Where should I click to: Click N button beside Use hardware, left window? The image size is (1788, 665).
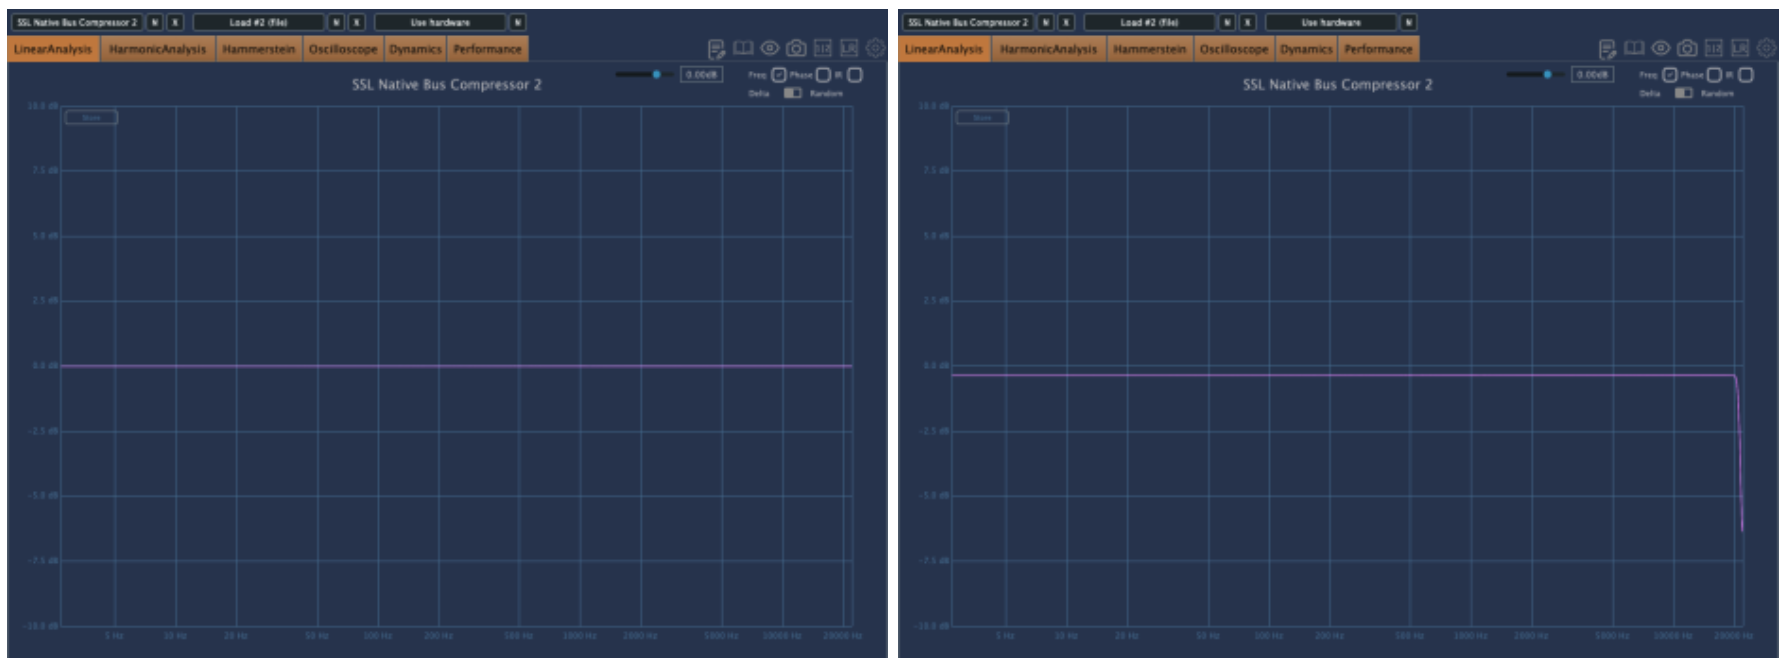click(x=517, y=22)
